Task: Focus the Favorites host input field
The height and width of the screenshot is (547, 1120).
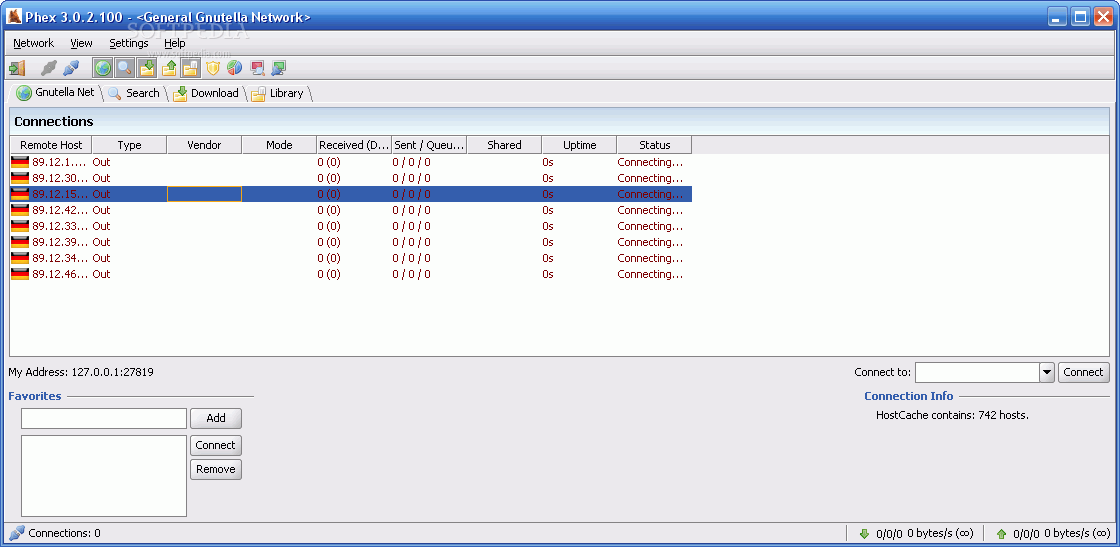Action: click(104, 418)
